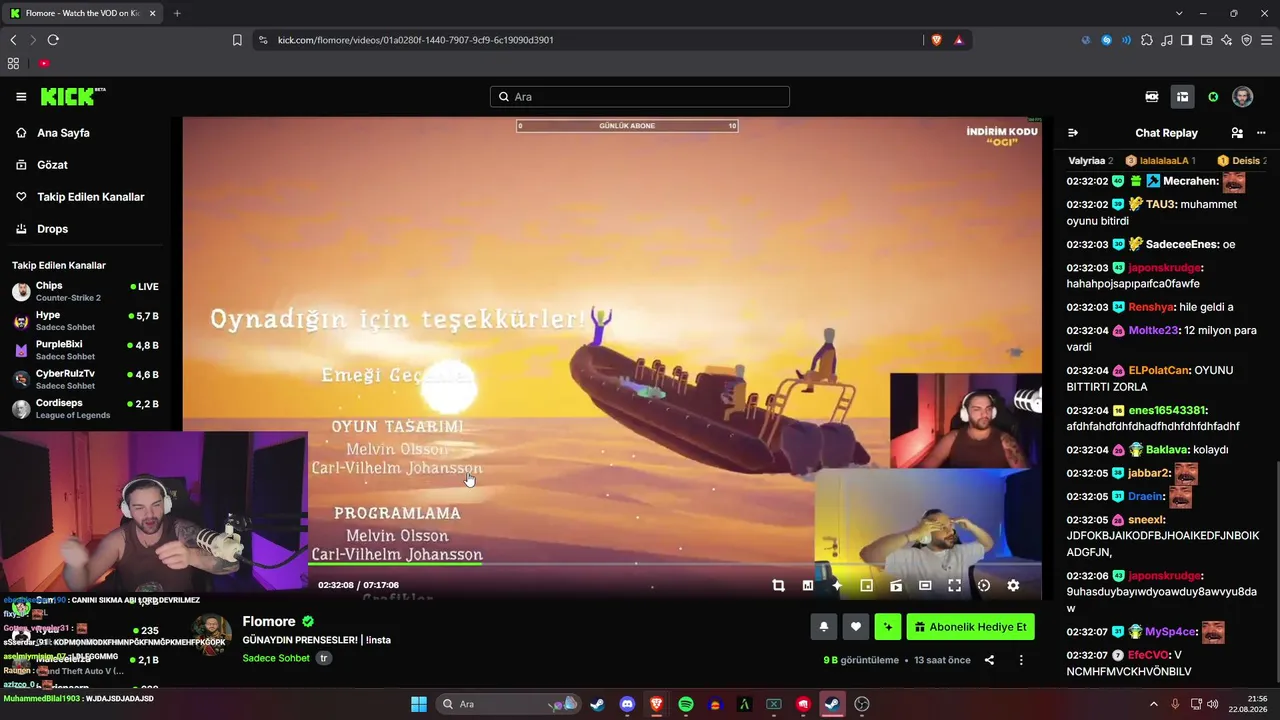This screenshot has height=720, width=1280.
Task: Open the Brave Wallet icon
Action: point(1206,40)
